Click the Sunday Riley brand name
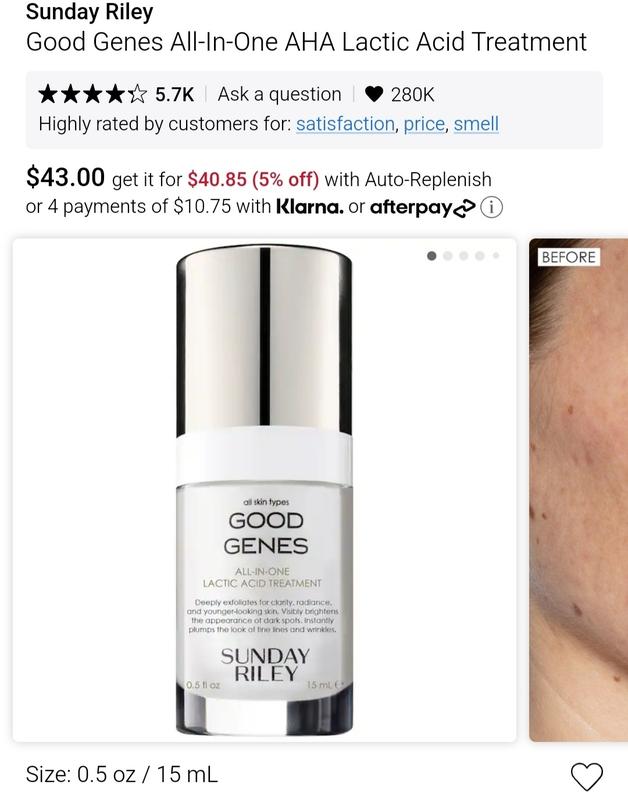Image resolution: width=628 pixels, height=800 pixels. 89,12
